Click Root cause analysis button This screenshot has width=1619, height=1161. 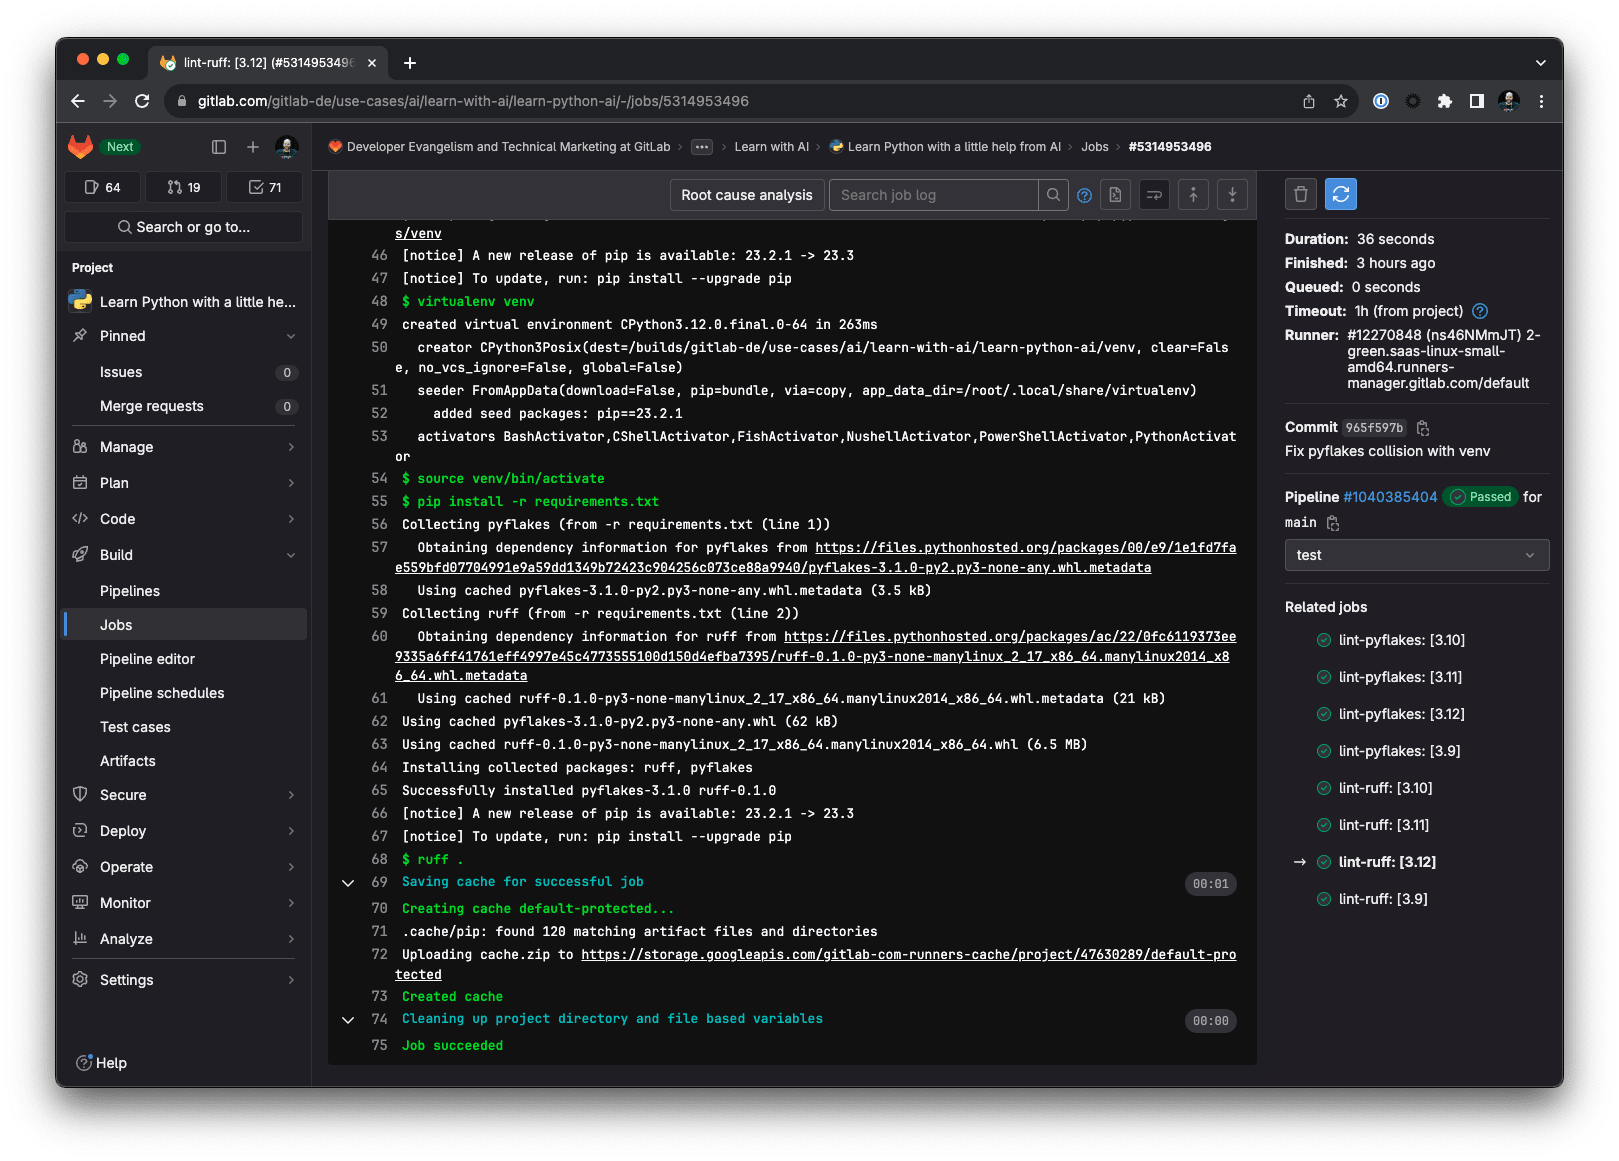pyautogui.click(x=747, y=195)
